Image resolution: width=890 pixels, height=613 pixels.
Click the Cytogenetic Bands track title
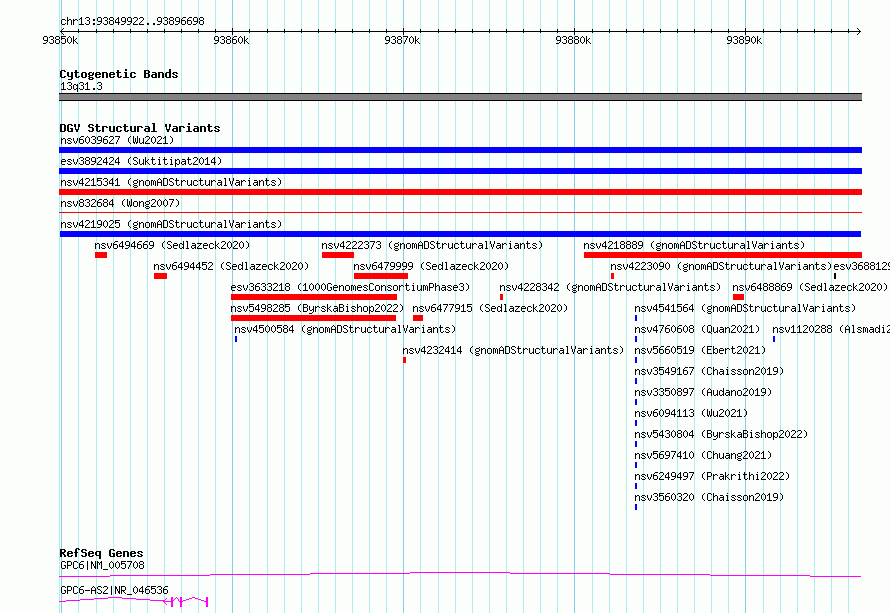pyautogui.click(x=119, y=74)
